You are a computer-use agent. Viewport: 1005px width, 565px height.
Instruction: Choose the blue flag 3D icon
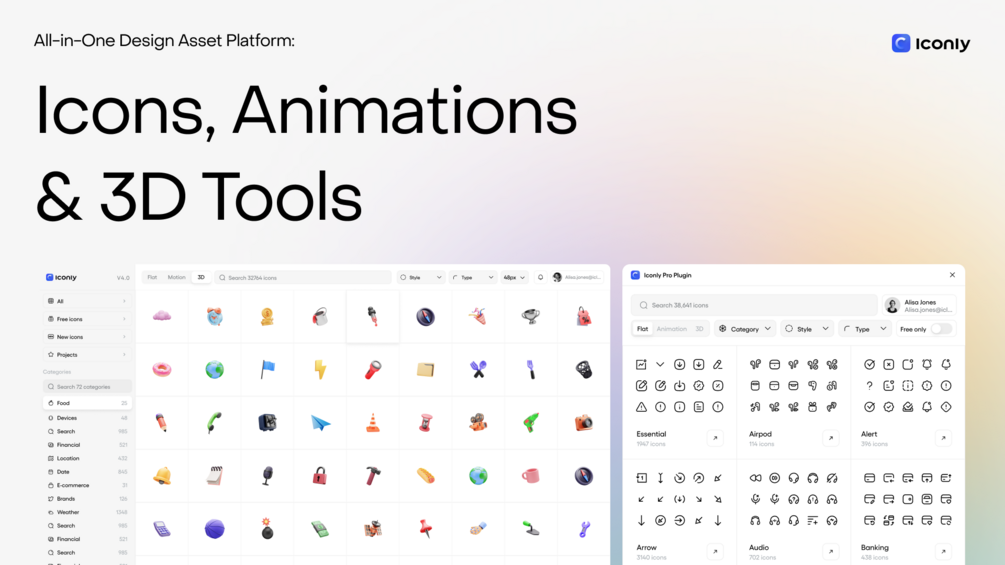(x=268, y=370)
